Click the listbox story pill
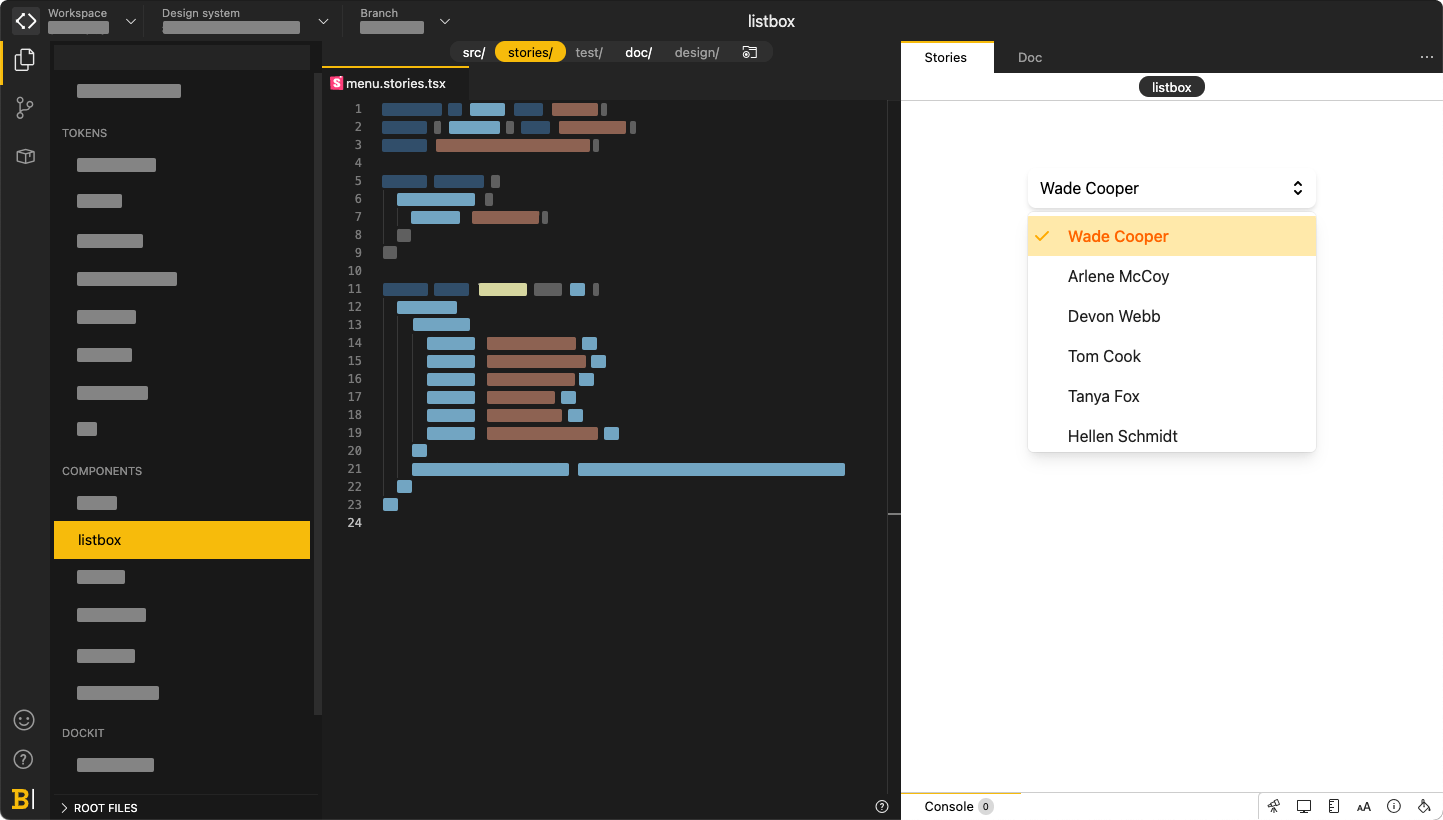Image resolution: width=1443 pixels, height=820 pixels. (x=1172, y=87)
